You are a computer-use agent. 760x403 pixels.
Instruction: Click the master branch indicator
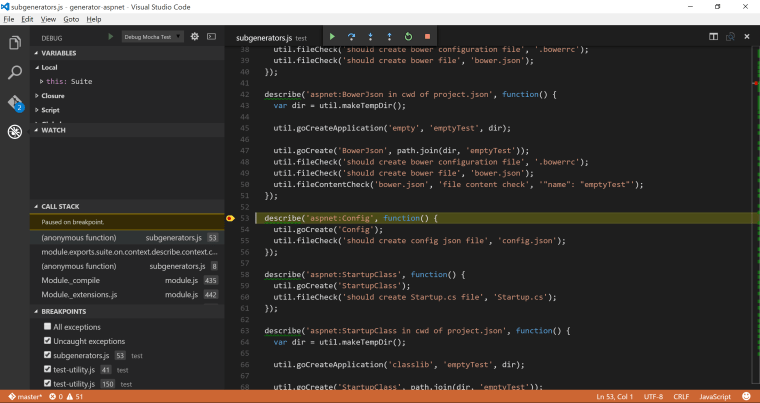click(25, 397)
